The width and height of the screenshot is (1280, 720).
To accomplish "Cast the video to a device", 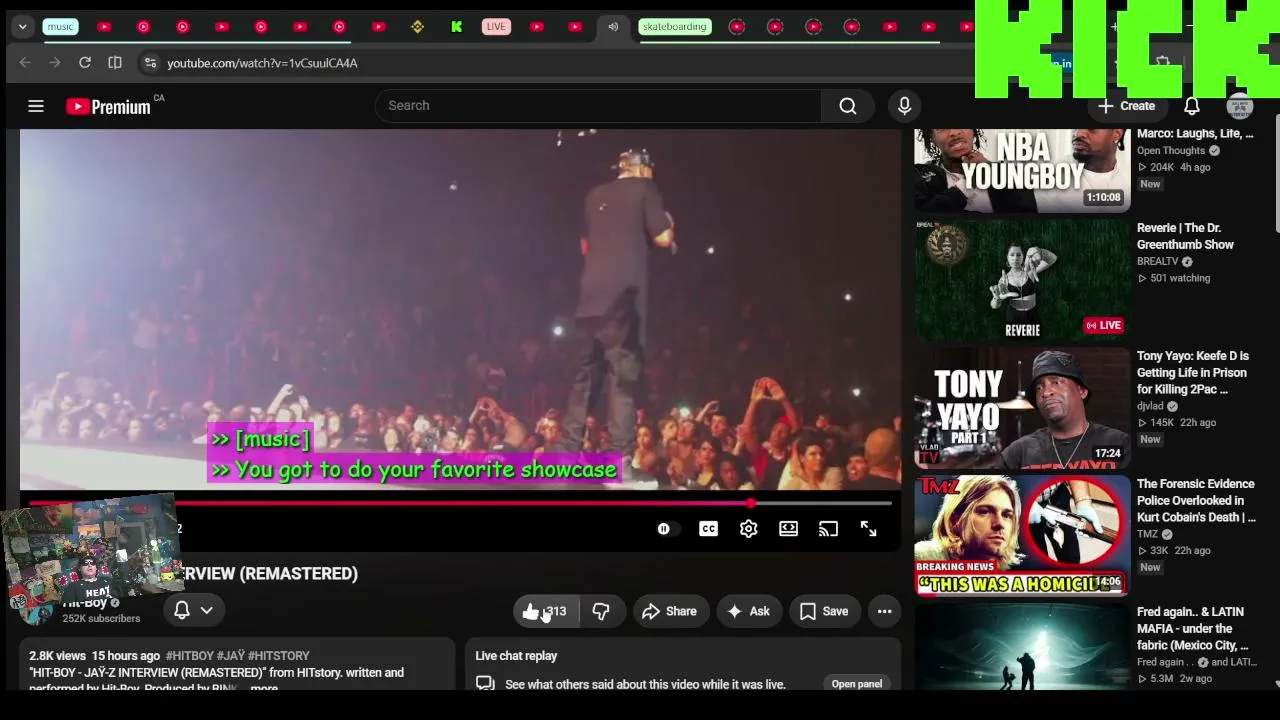I will [x=828, y=529].
